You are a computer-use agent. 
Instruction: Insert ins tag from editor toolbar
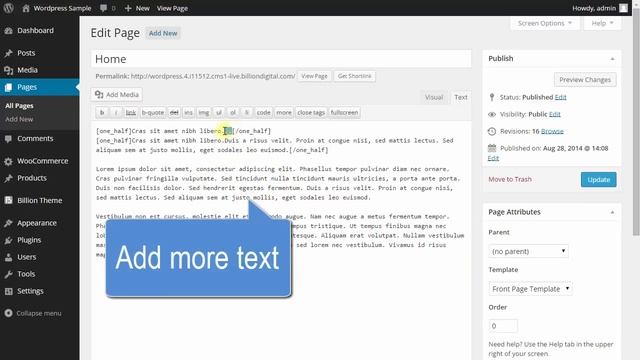[188, 112]
